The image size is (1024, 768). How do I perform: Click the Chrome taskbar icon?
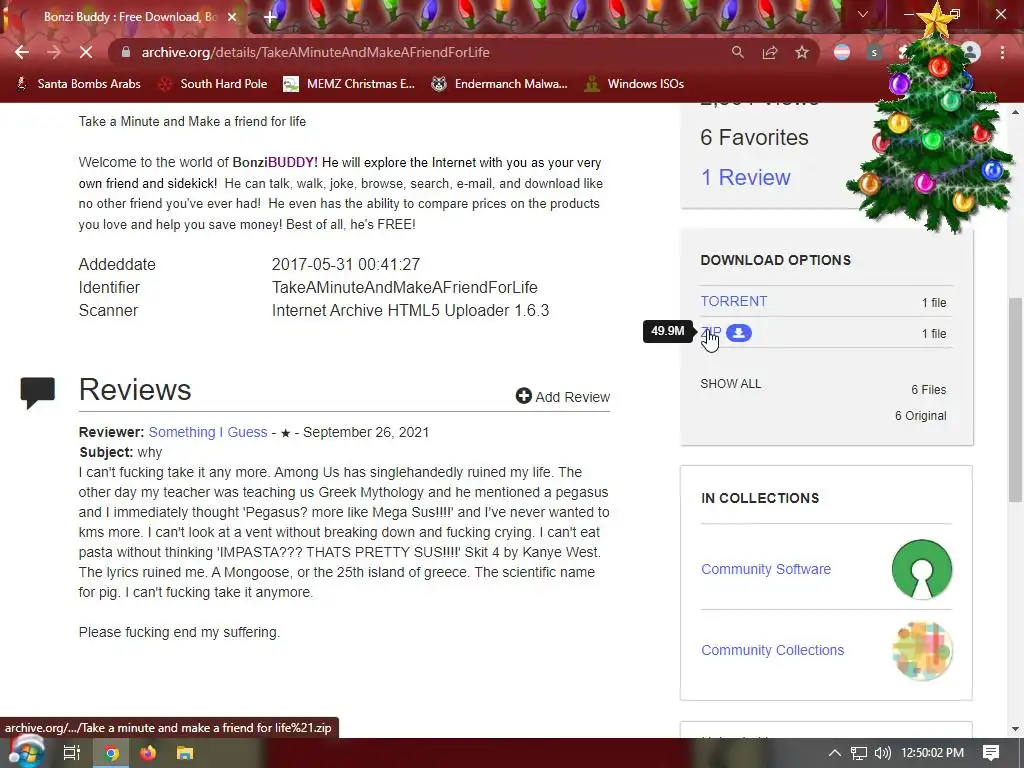coord(112,753)
